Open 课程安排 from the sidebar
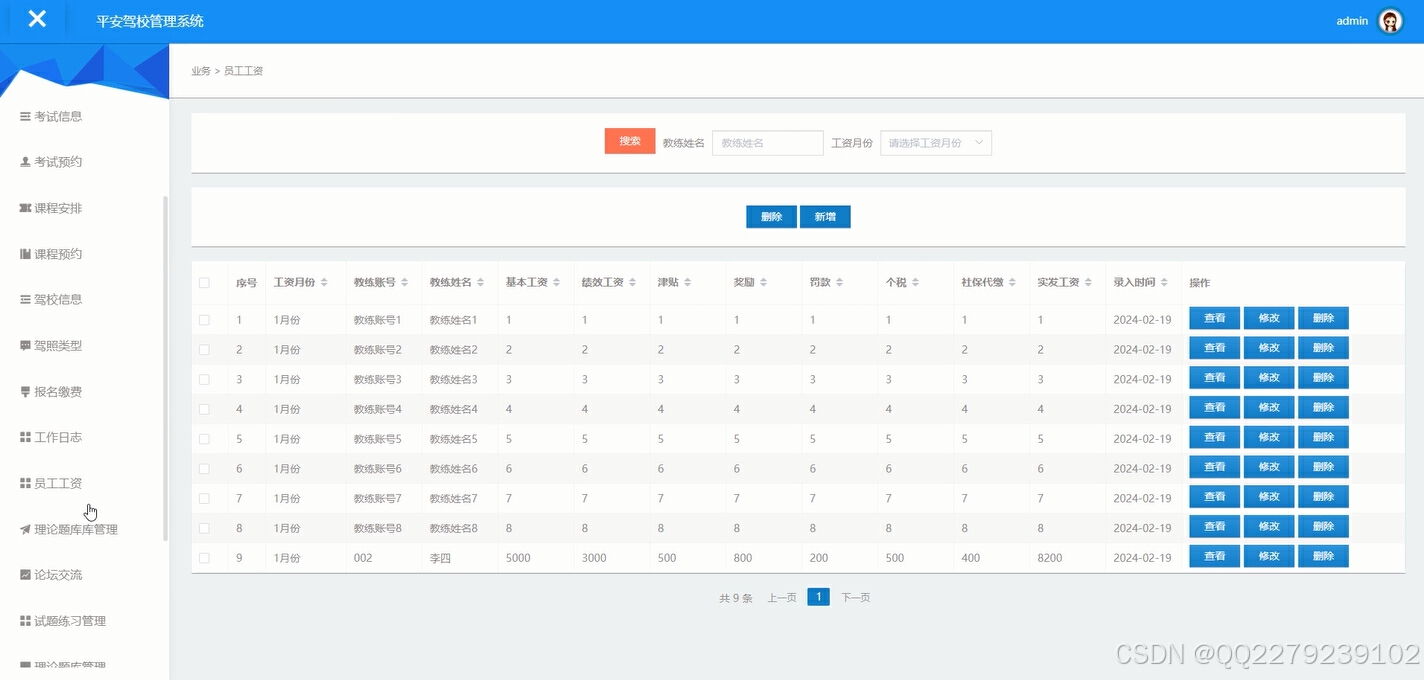Image resolution: width=1424 pixels, height=680 pixels. click(x=56, y=207)
